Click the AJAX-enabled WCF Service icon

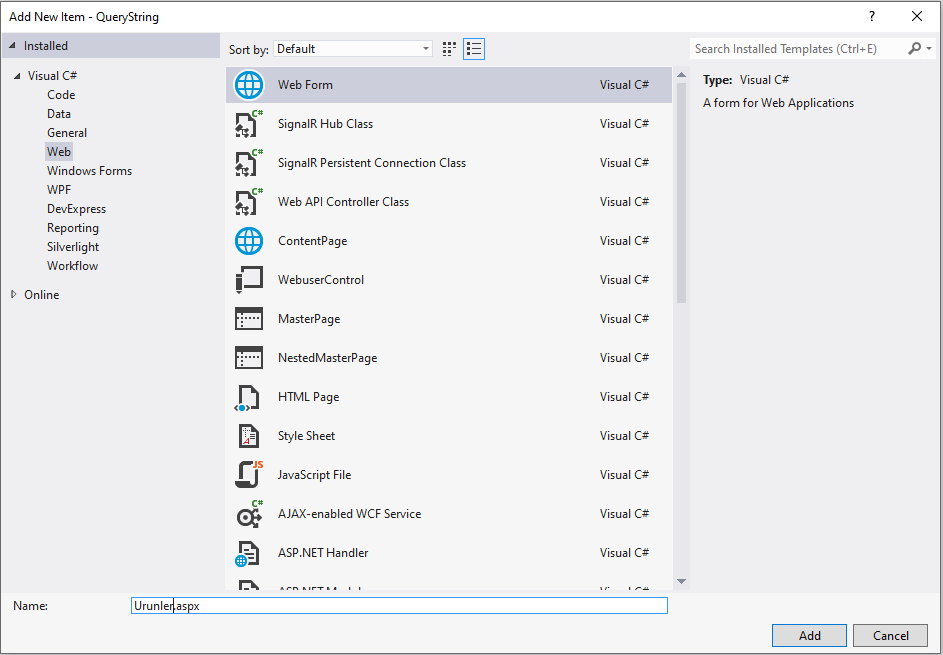[x=248, y=514]
